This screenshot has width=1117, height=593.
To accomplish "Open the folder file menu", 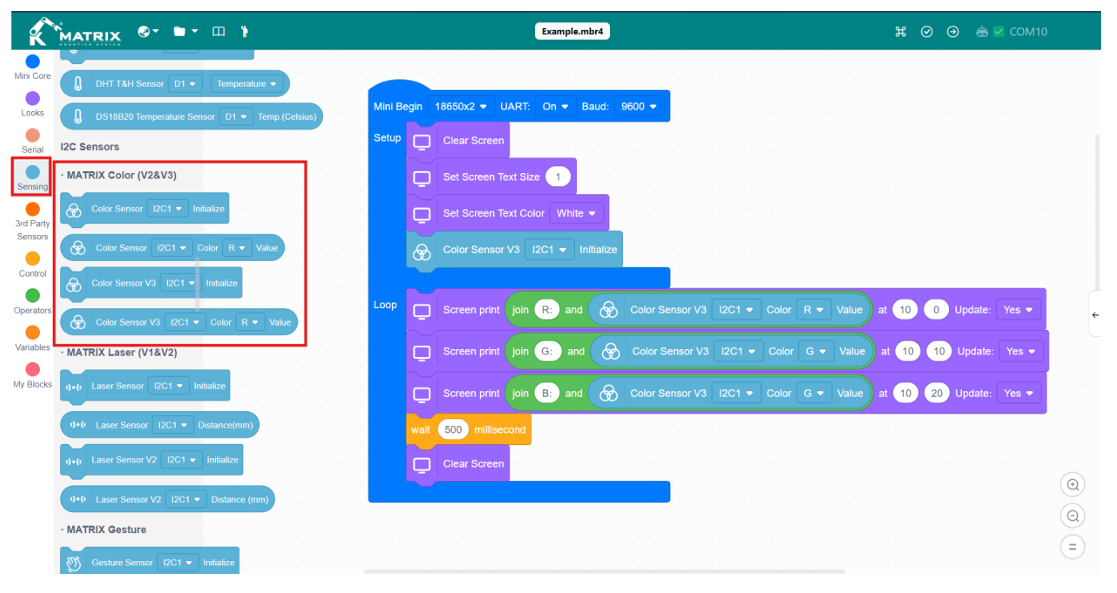I will pos(185,31).
